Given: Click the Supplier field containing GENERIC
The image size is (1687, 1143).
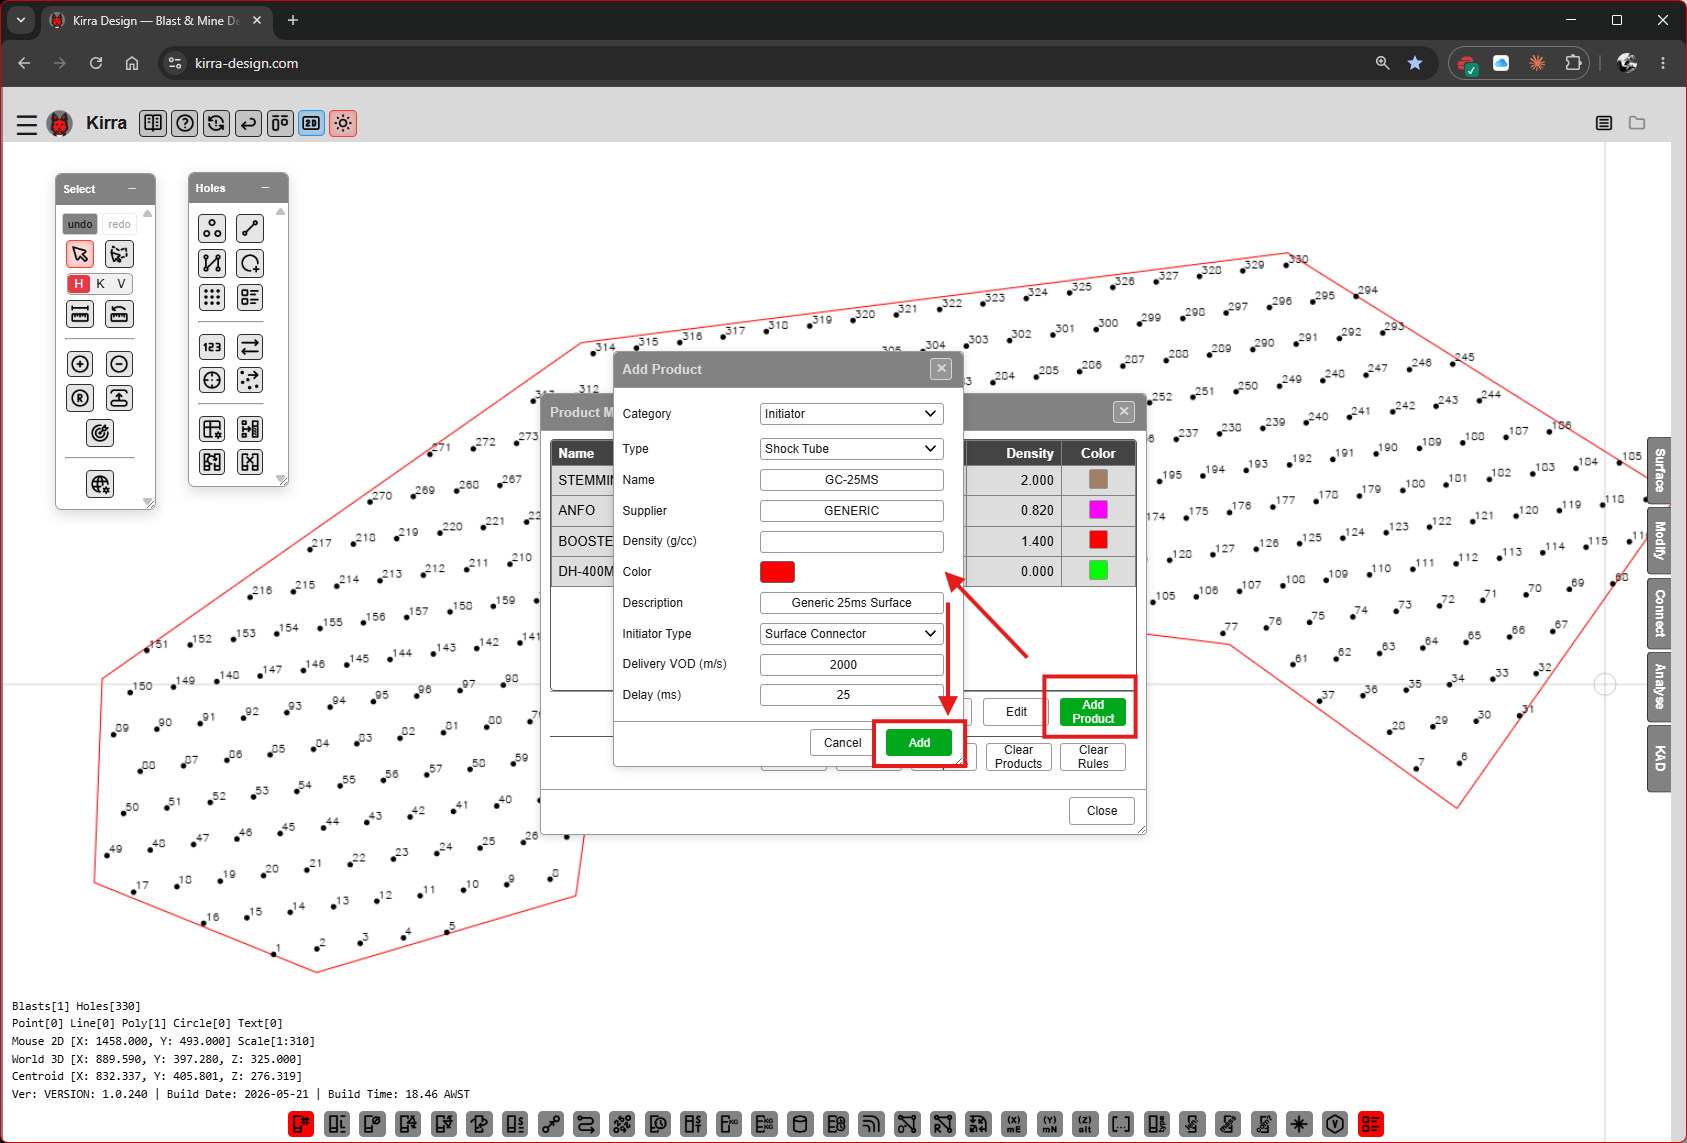Looking at the screenshot, I should tap(851, 511).
